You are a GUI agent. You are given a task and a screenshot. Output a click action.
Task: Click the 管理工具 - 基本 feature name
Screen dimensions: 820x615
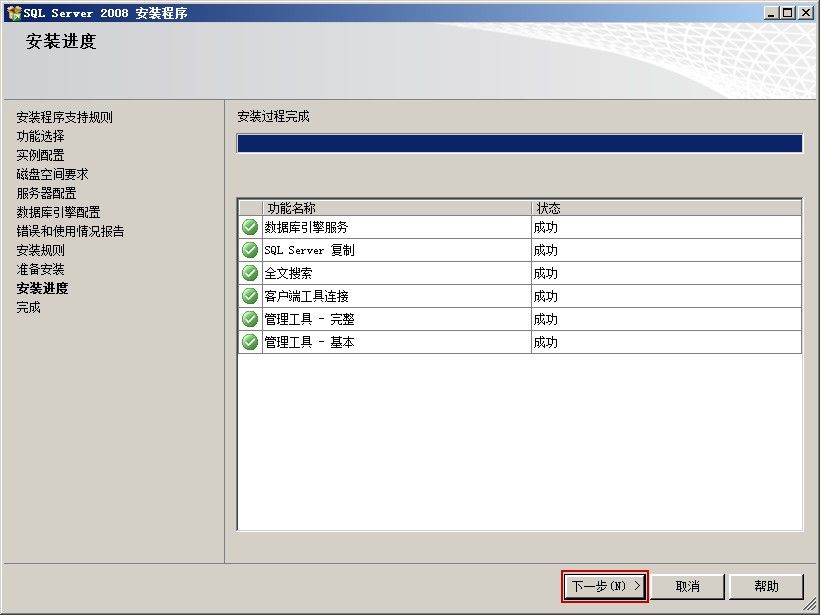point(309,343)
